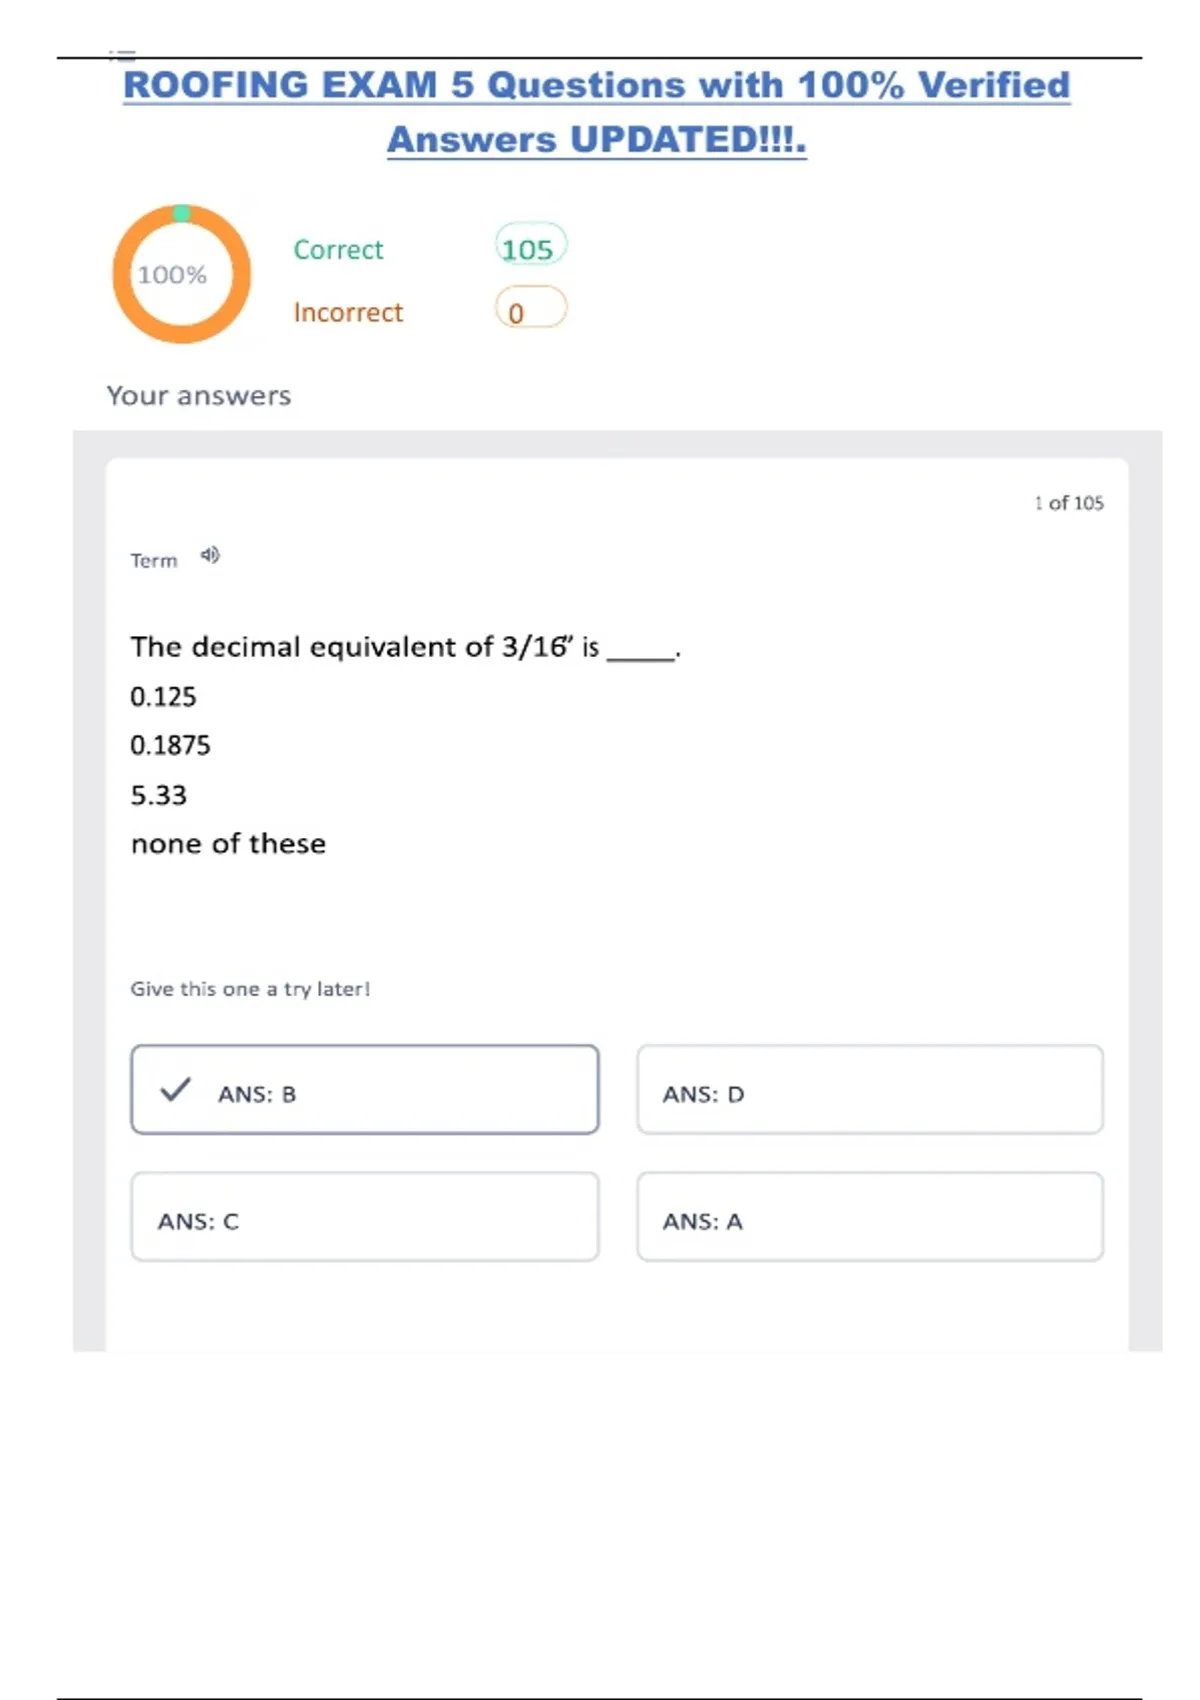Select the 0.125 choice text
Screen dimensions: 1200x1700
pos(163,697)
